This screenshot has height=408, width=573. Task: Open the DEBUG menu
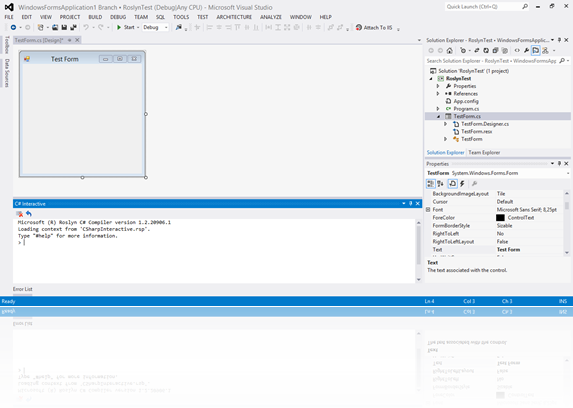[118, 17]
